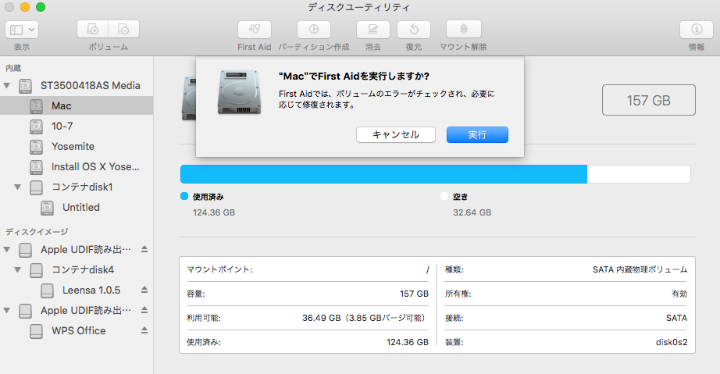The width and height of the screenshot is (720, 374).
Task: Click the 157 GB capacity box
Action: coord(649,100)
